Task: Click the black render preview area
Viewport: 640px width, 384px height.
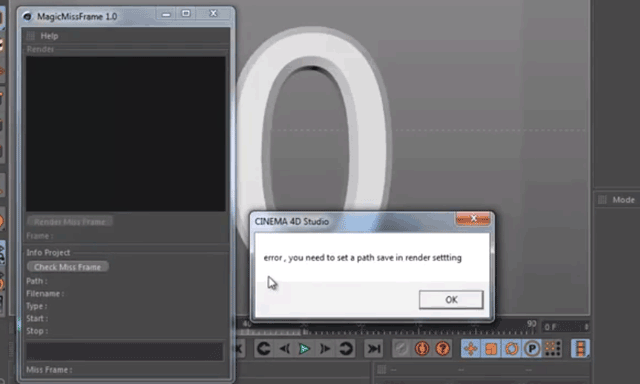Action: [x=126, y=134]
